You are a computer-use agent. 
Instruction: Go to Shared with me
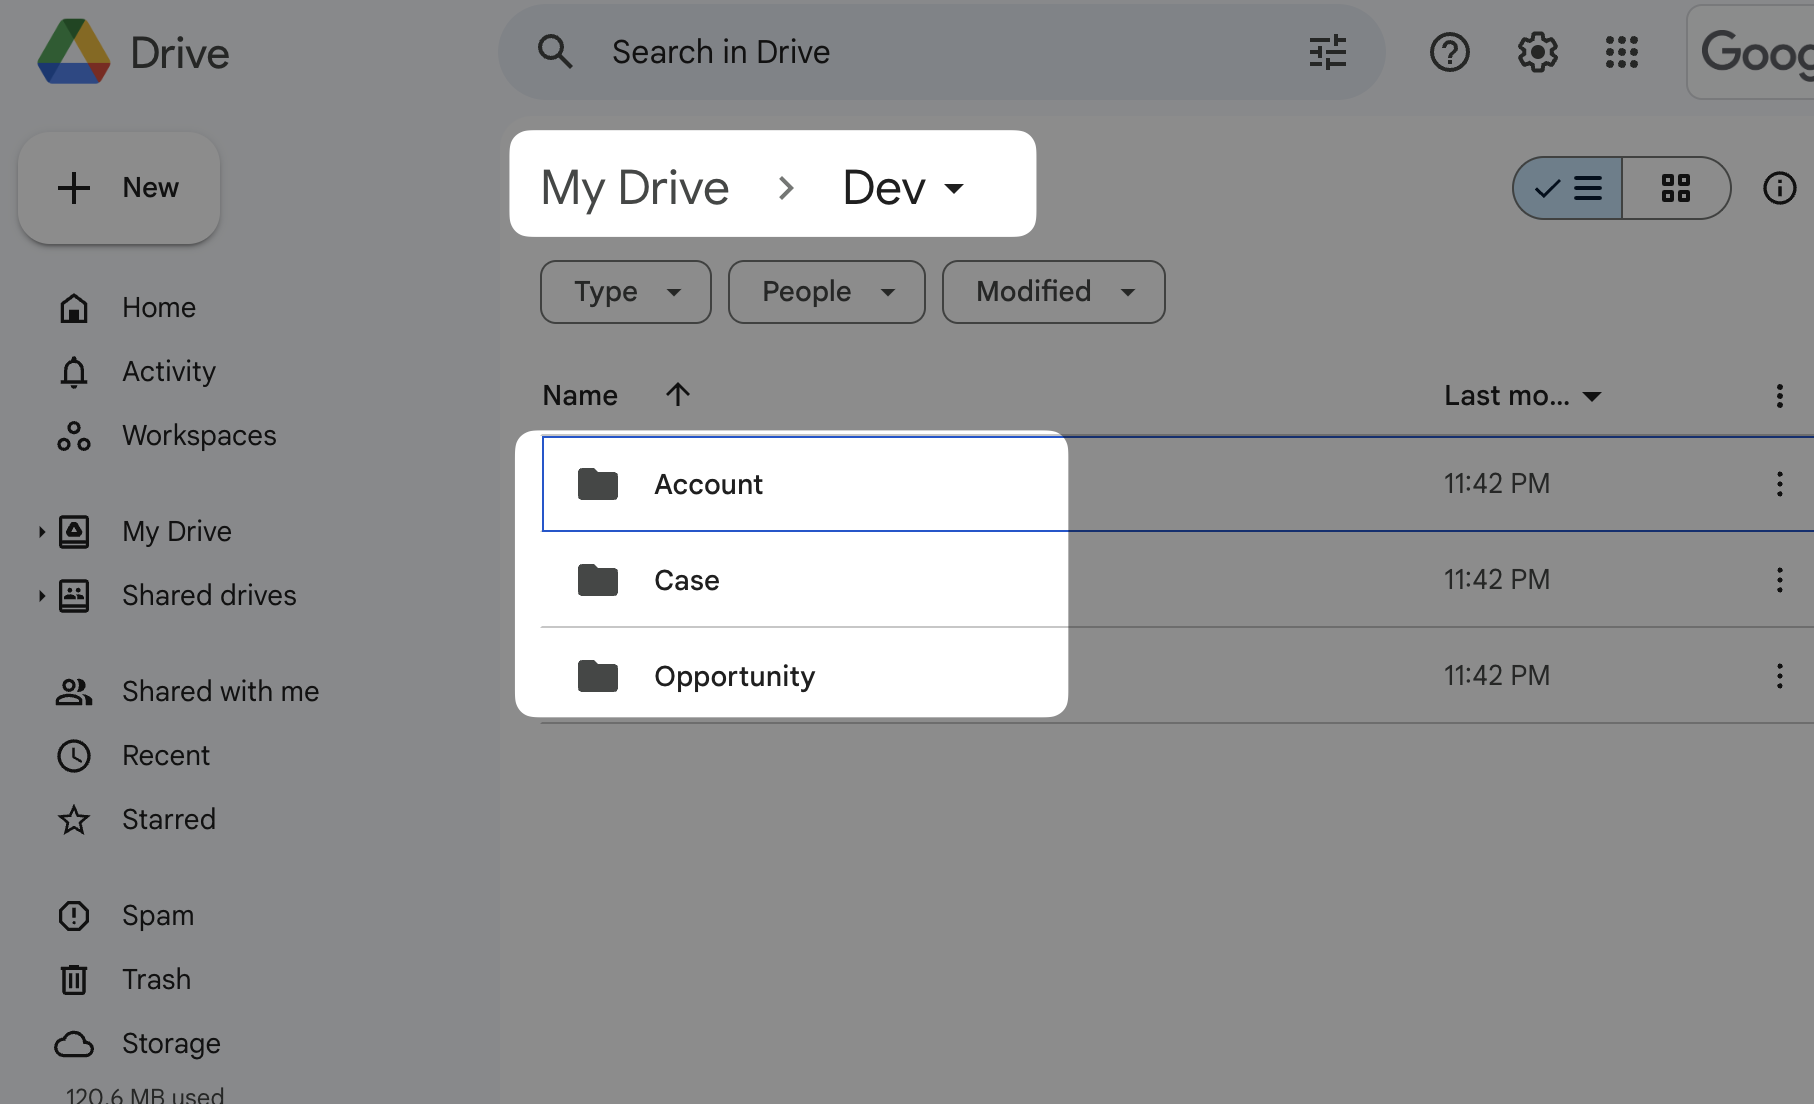(220, 690)
